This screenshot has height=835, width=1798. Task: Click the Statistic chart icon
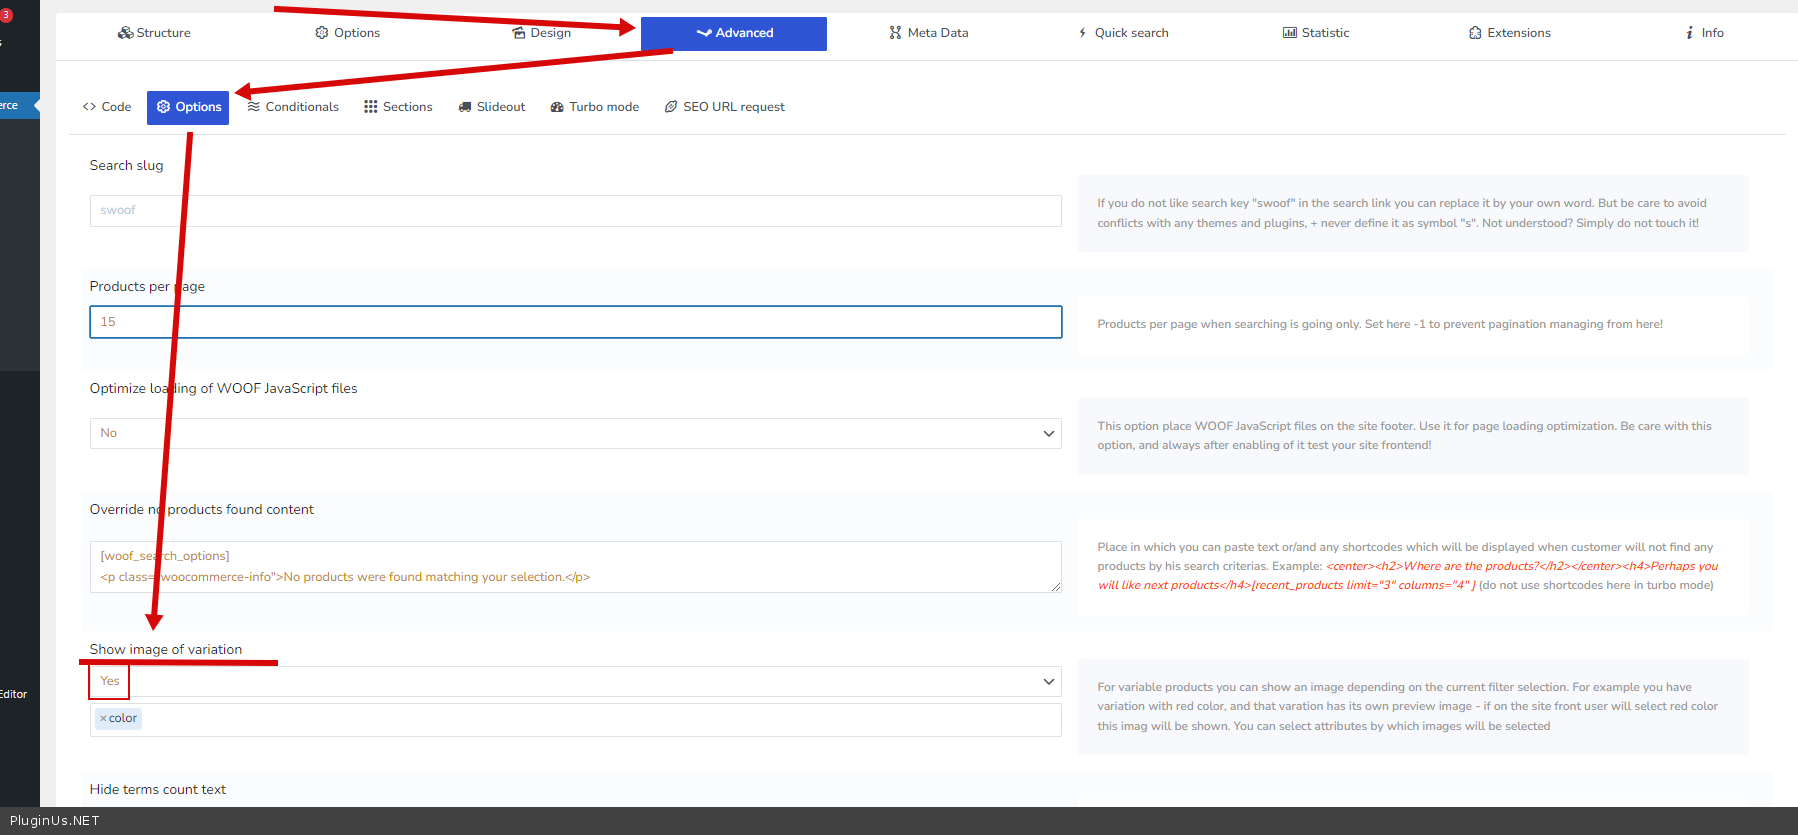point(1289,33)
